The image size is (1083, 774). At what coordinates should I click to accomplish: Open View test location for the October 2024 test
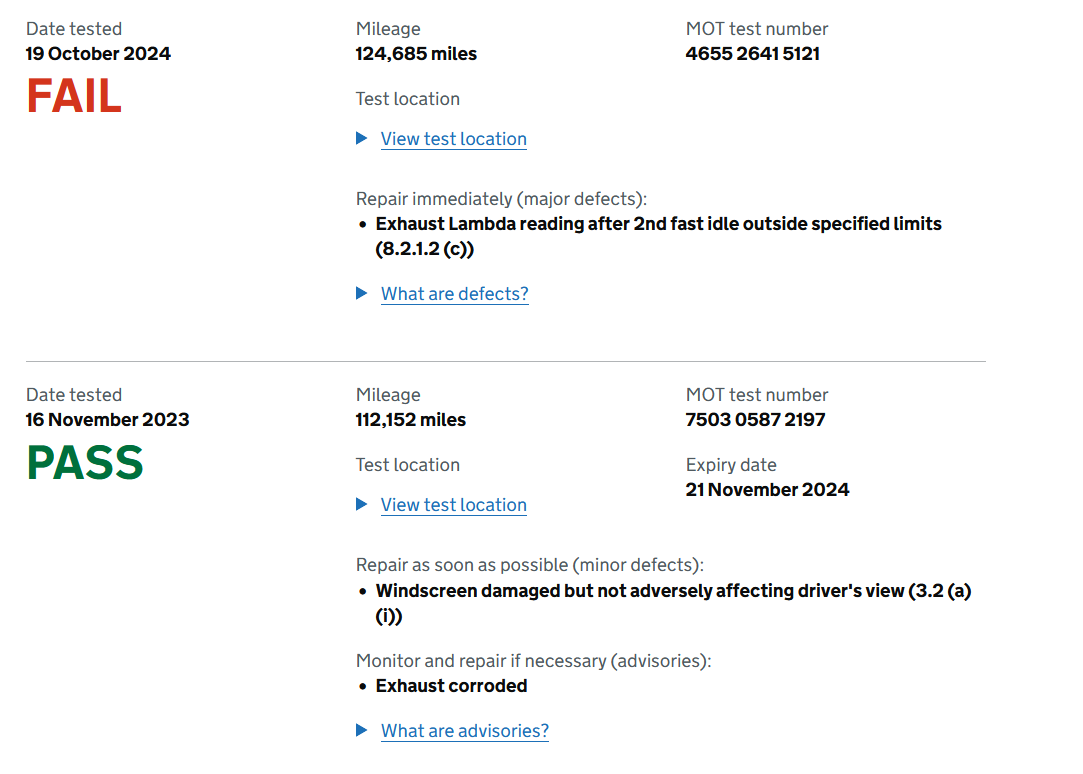tap(453, 139)
